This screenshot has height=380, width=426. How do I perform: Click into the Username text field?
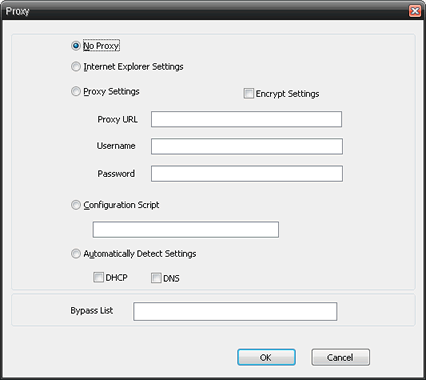tap(247, 146)
